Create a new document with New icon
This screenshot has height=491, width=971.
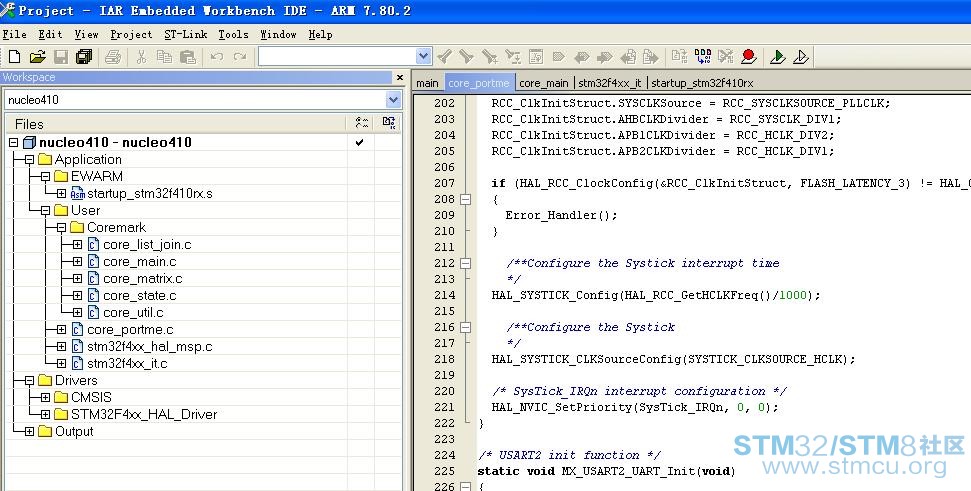[x=14, y=57]
